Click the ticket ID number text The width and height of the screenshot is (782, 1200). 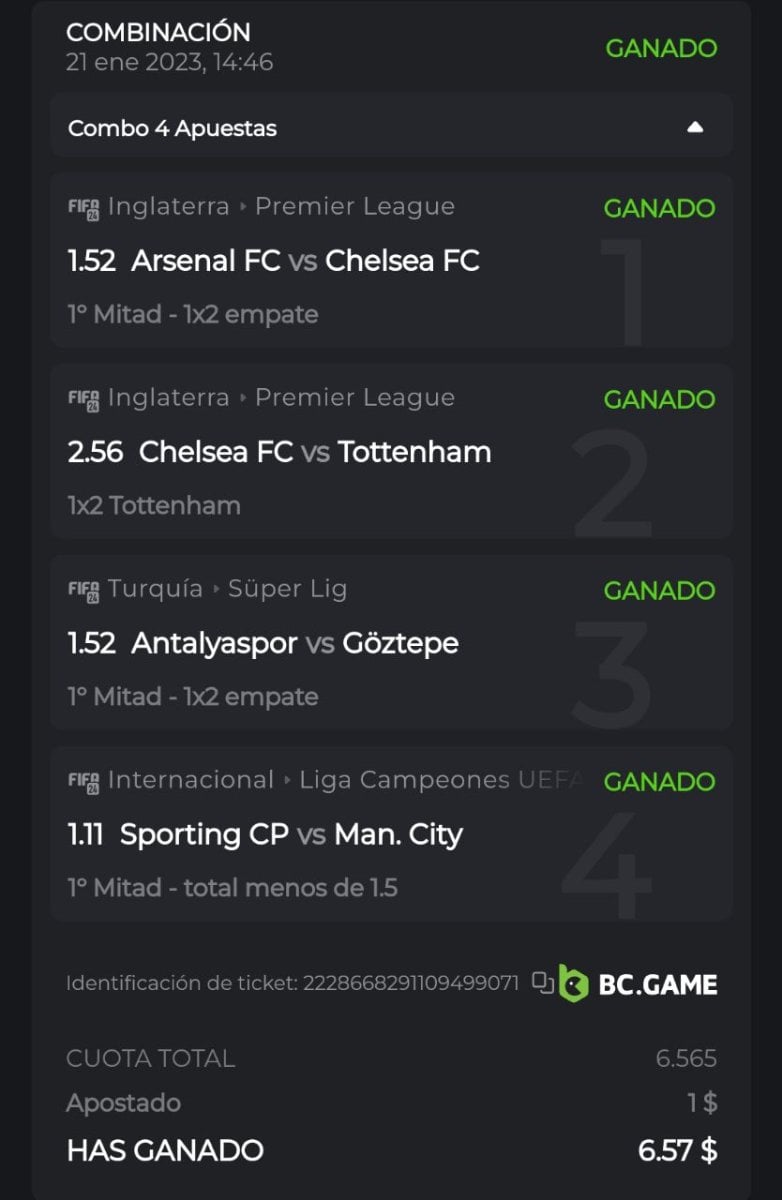pyautogui.click(x=409, y=983)
